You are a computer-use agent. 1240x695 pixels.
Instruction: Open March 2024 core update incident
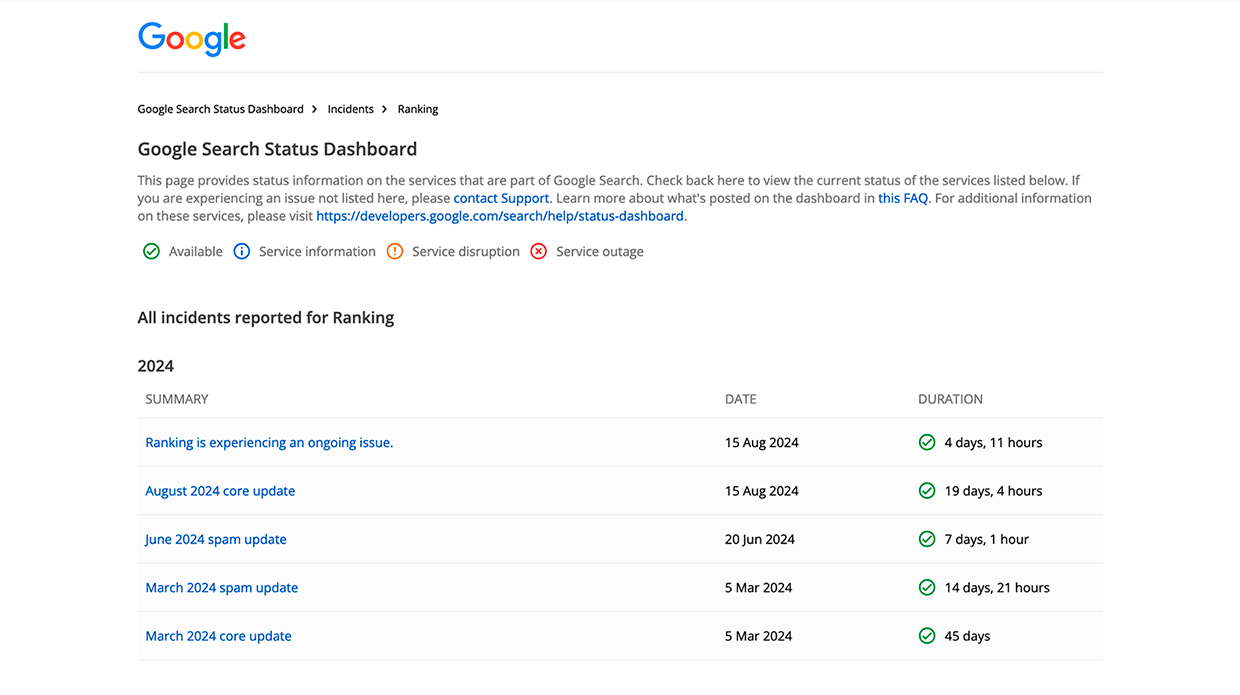pyautogui.click(x=218, y=636)
